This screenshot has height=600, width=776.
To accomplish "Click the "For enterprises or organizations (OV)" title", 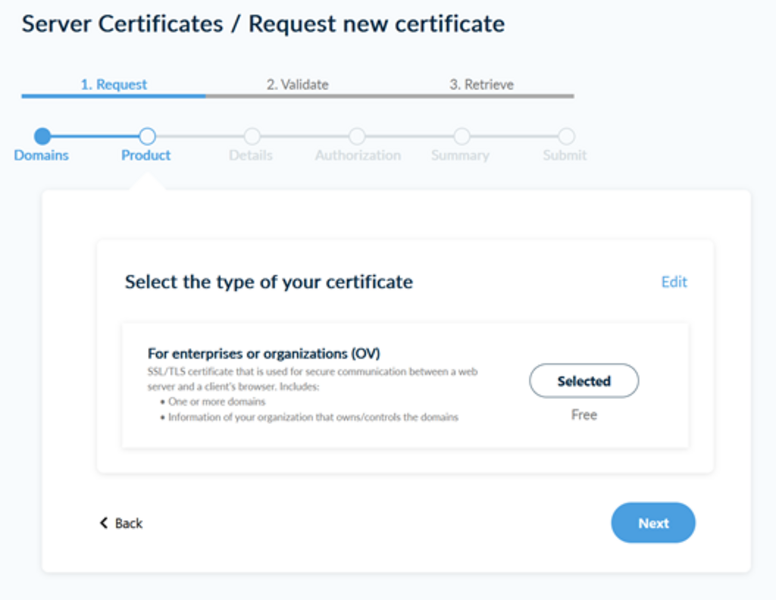I will (264, 353).
